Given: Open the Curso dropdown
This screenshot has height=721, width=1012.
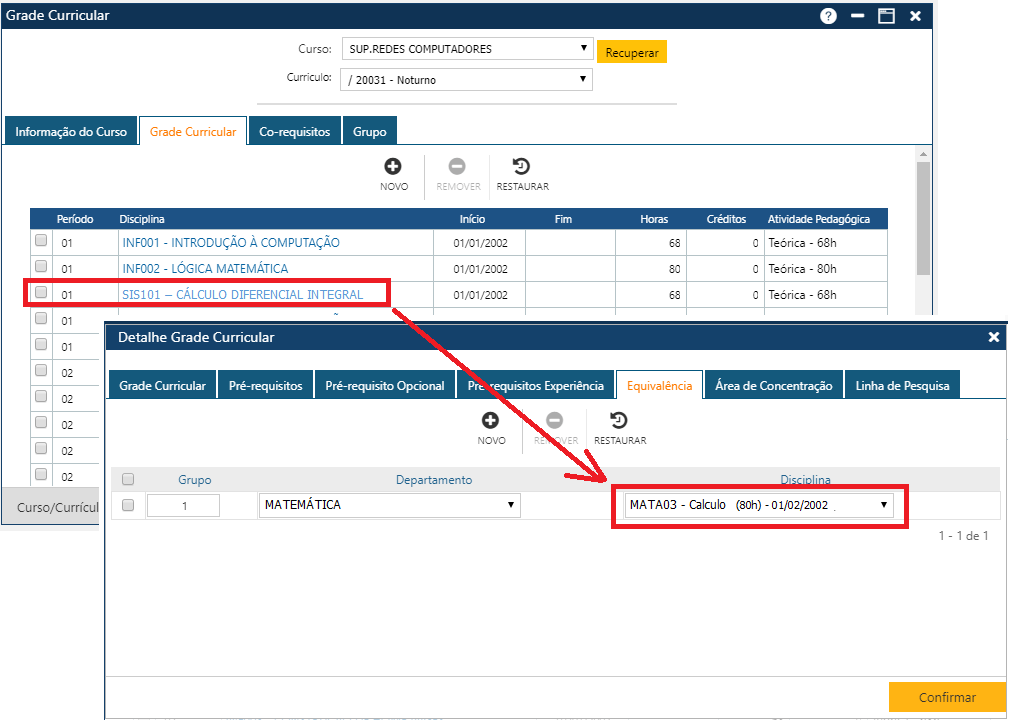Looking at the screenshot, I should point(467,49).
